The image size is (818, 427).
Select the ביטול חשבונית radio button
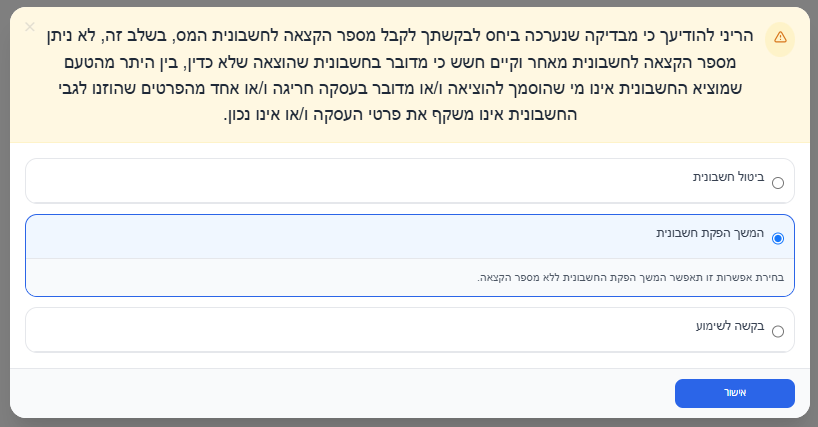pos(777,183)
